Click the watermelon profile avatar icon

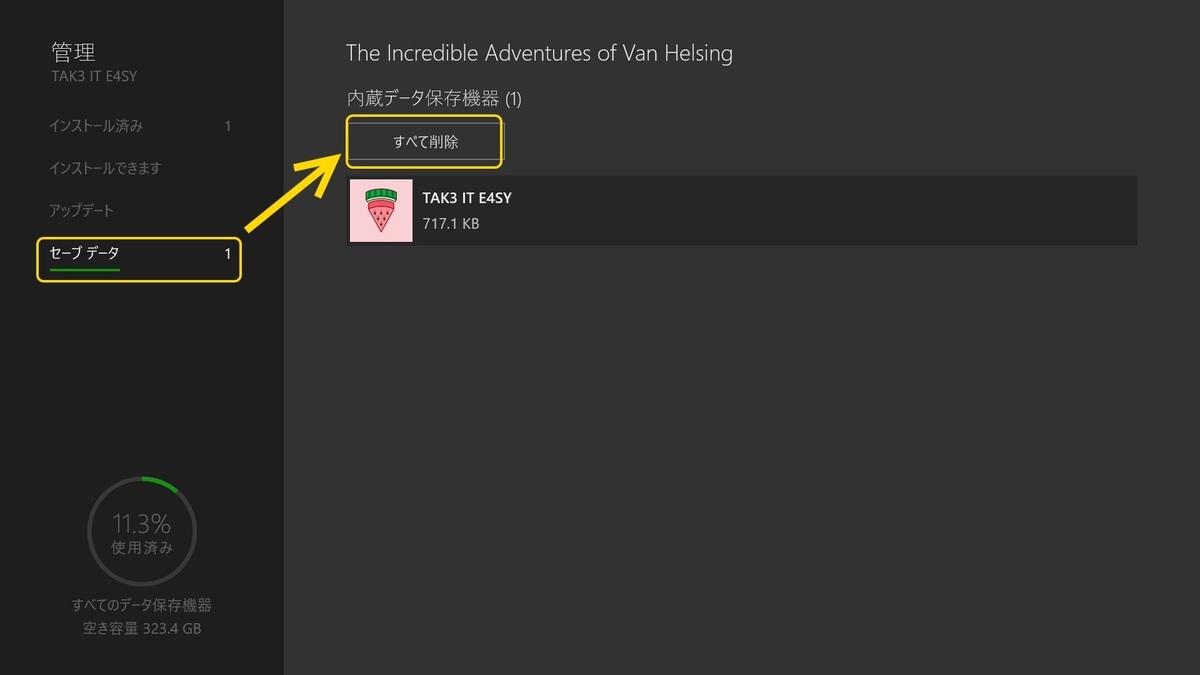point(381,210)
